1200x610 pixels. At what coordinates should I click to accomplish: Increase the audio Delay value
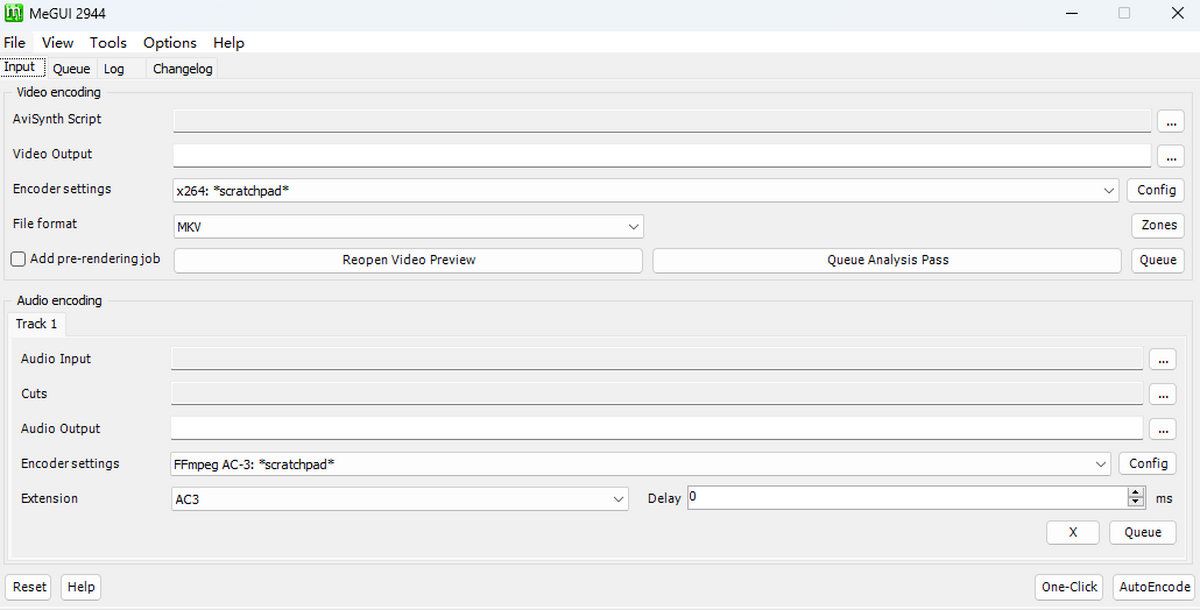pos(1135,492)
